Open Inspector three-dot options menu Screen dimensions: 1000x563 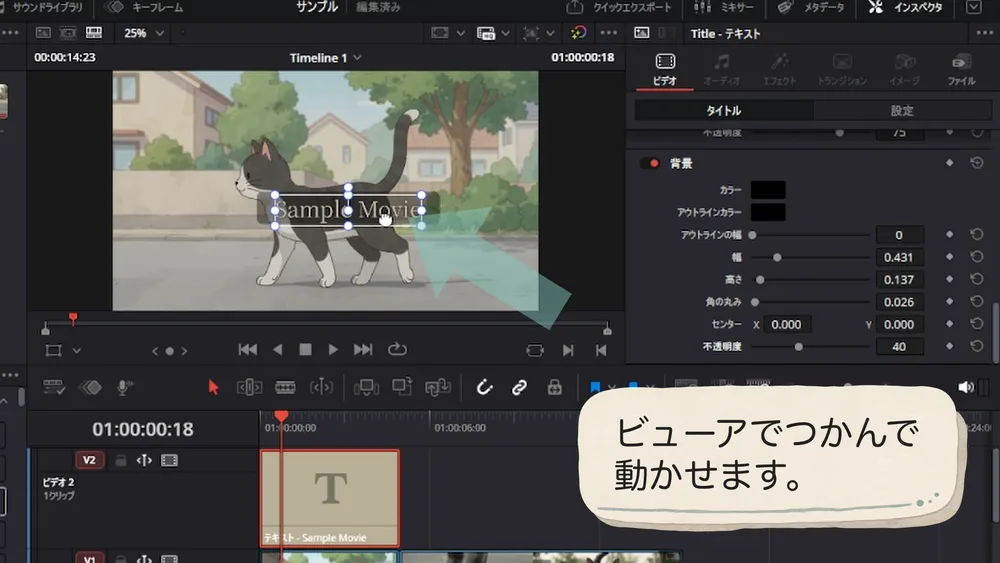pyautogui.click(x=985, y=33)
